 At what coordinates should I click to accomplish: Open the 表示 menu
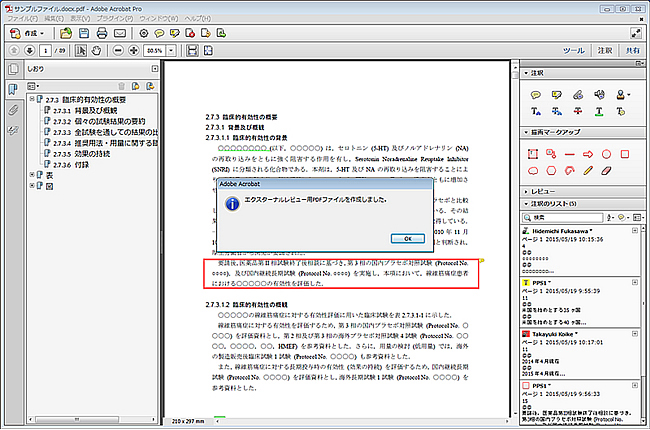(x=80, y=19)
